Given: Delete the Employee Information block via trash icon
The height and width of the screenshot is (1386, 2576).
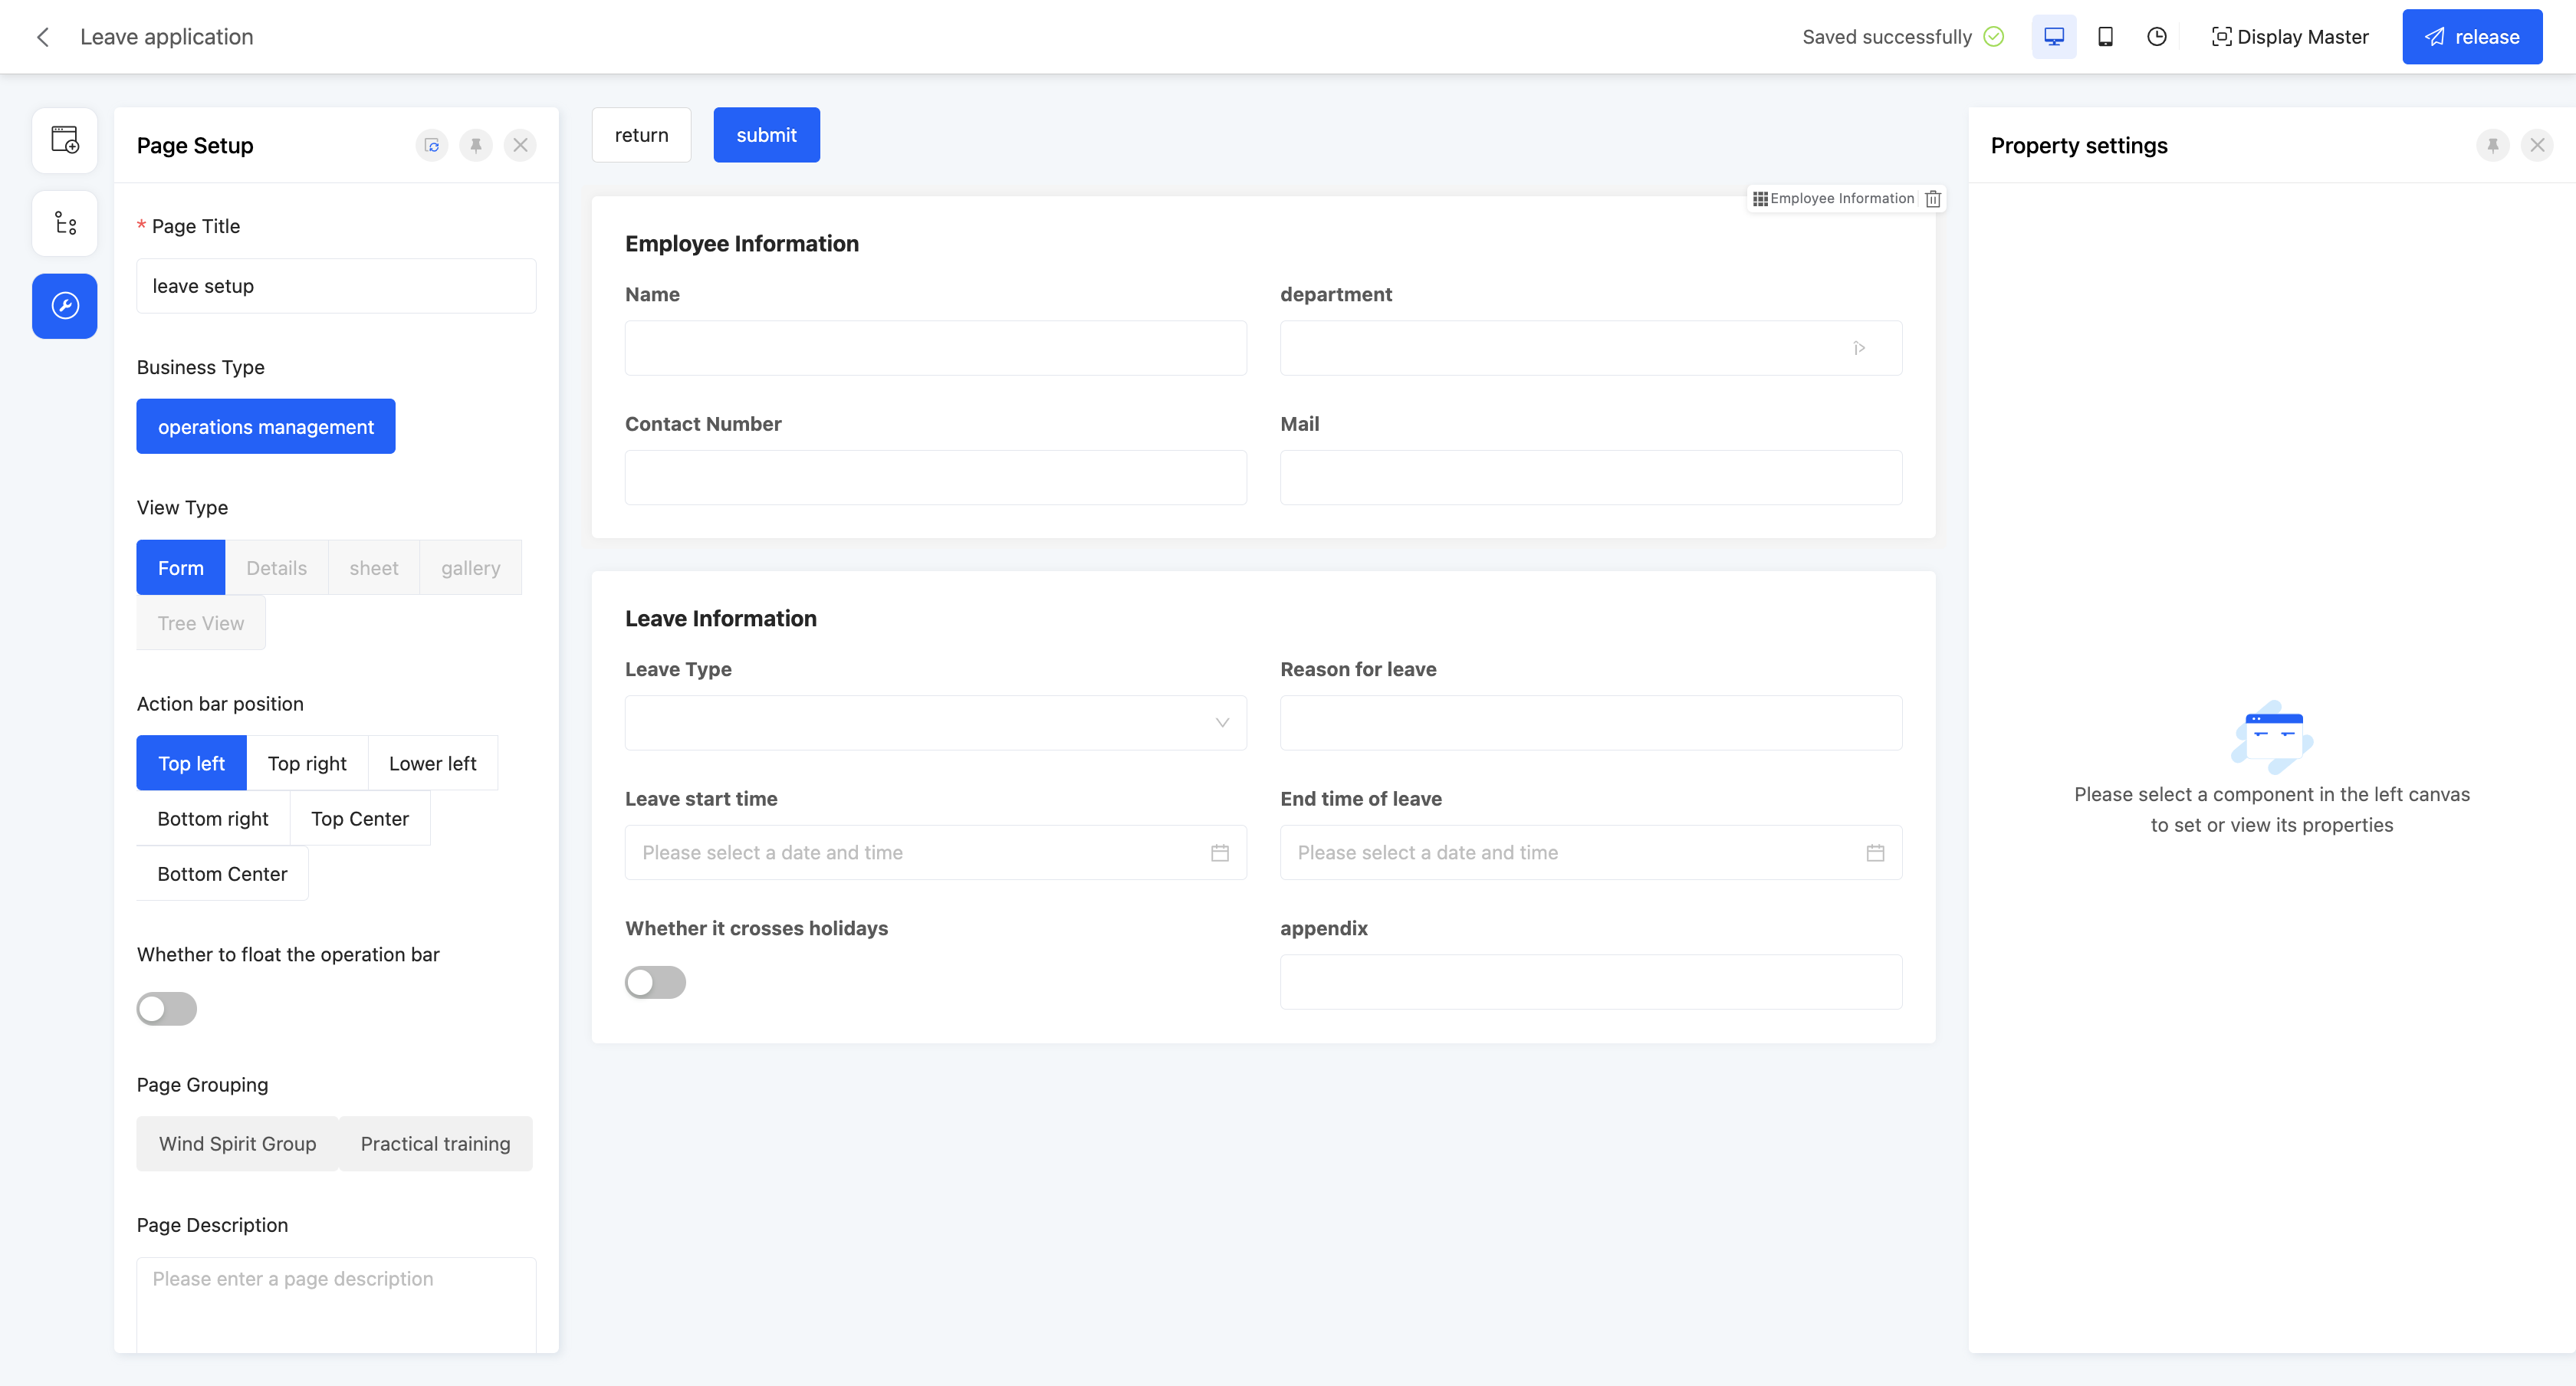Looking at the screenshot, I should [x=1933, y=199].
